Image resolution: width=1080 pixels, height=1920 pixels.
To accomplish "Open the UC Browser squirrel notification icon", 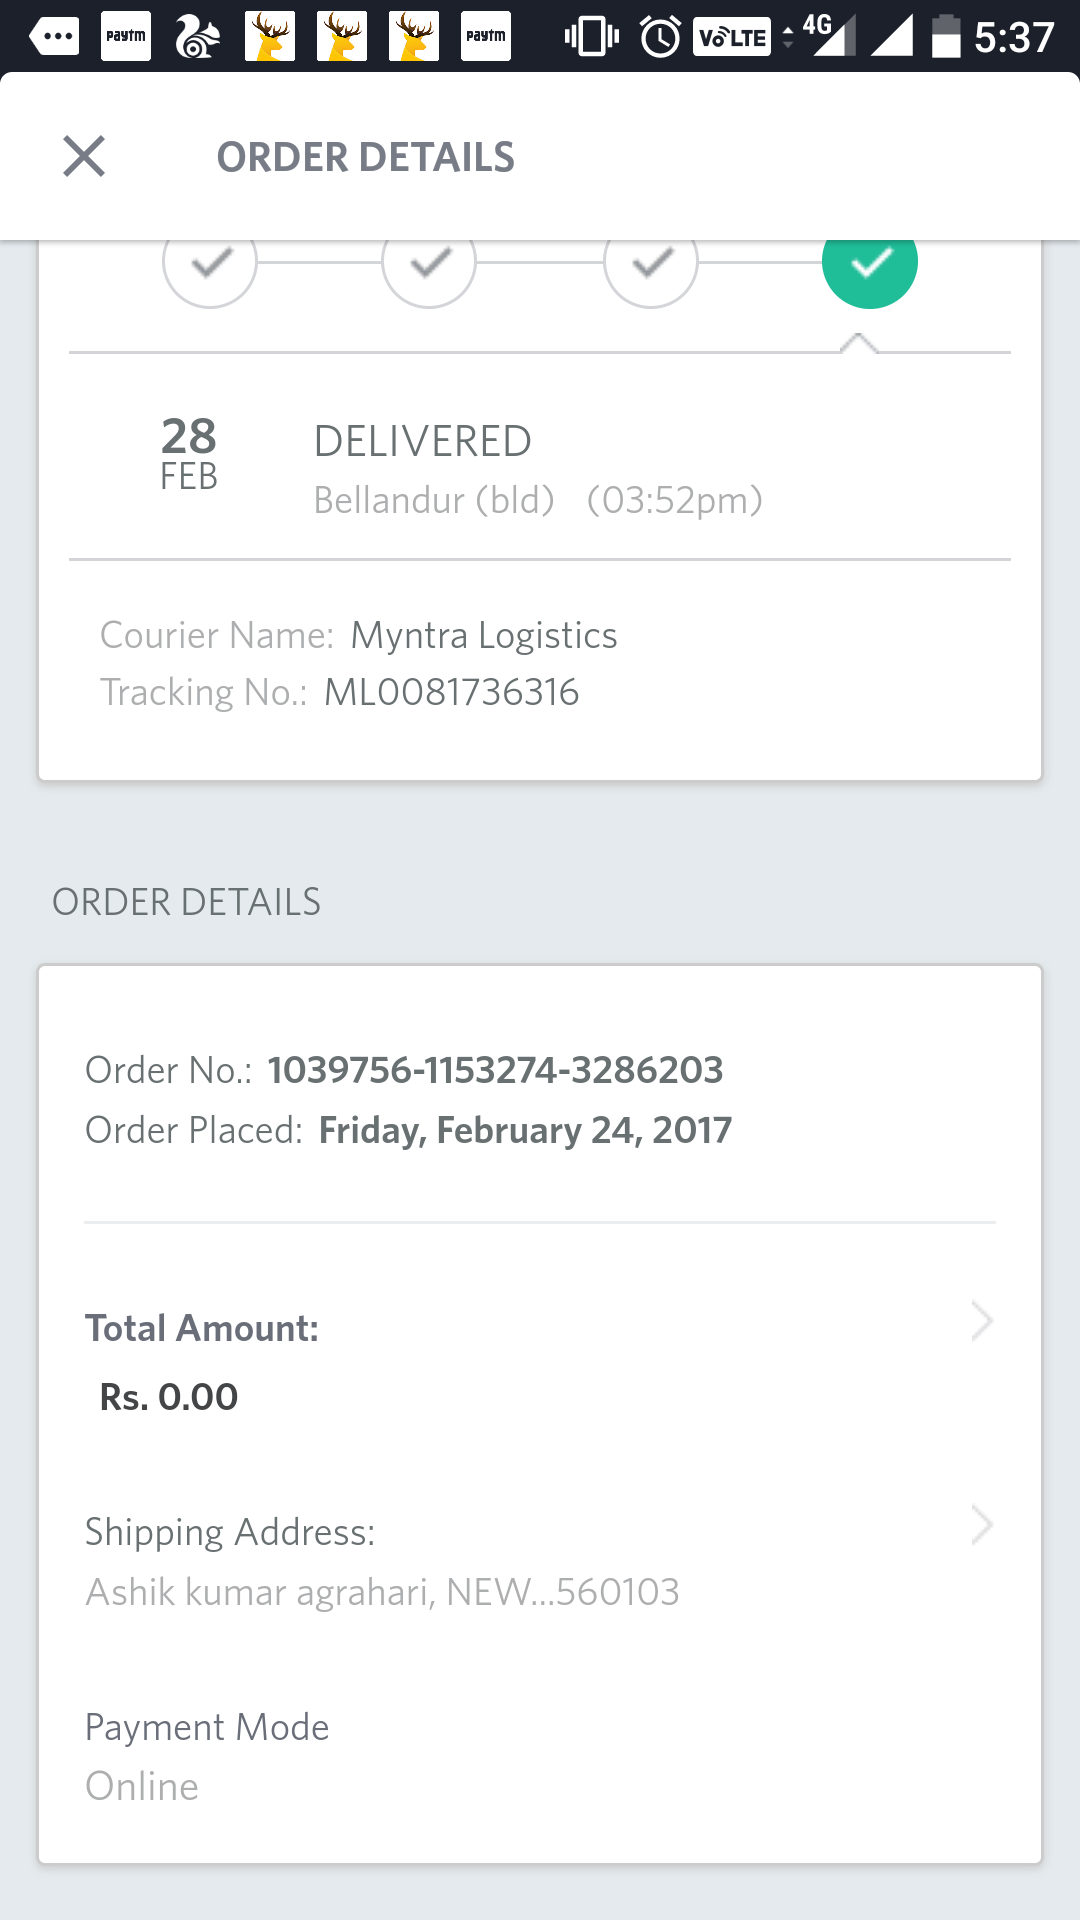I will tap(198, 37).
